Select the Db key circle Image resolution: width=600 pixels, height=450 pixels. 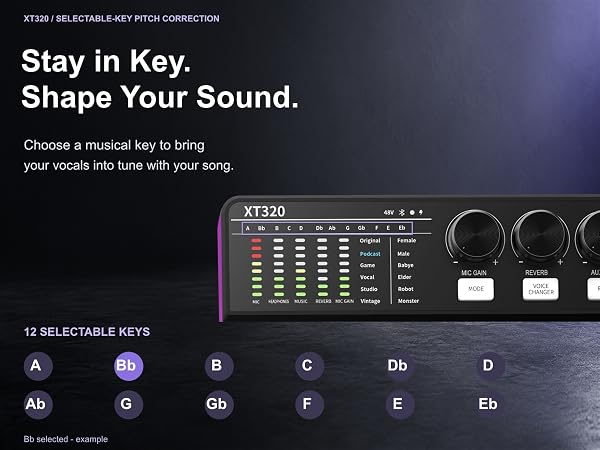(x=400, y=366)
